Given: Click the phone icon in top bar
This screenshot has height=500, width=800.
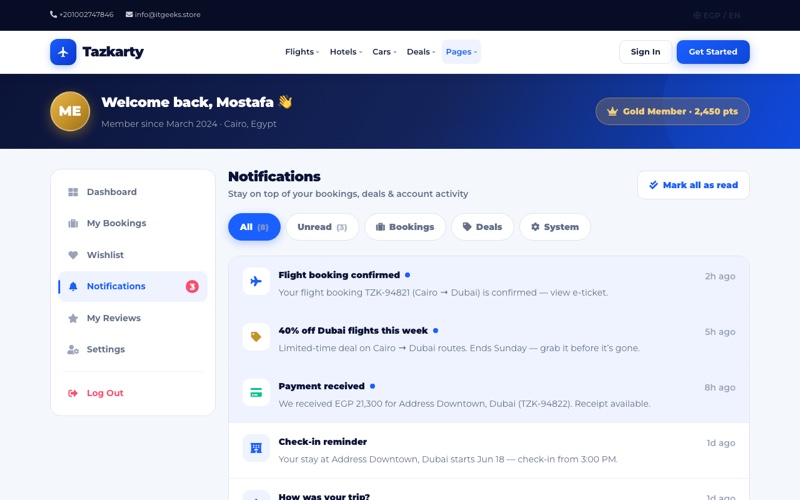Looking at the screenshot, I should [53, 14].
